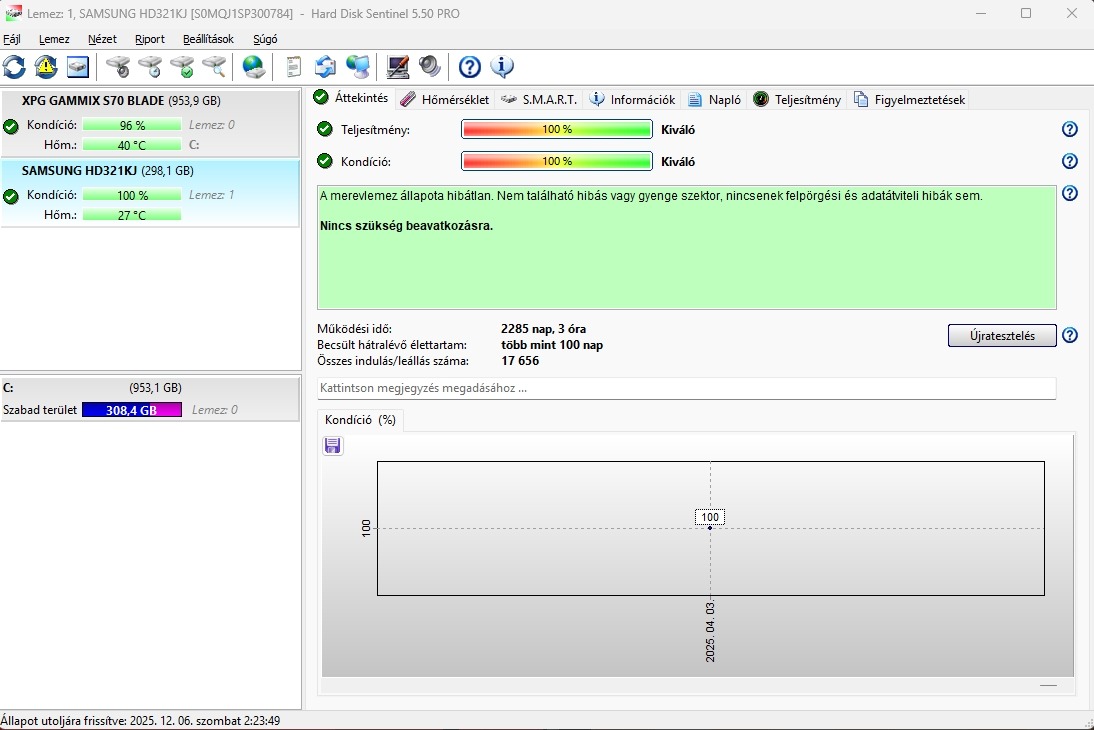This screenshot has width=1094, height=730.
Task: Save the Kondíció graph with floppy icon
Action: click(333, 445)
